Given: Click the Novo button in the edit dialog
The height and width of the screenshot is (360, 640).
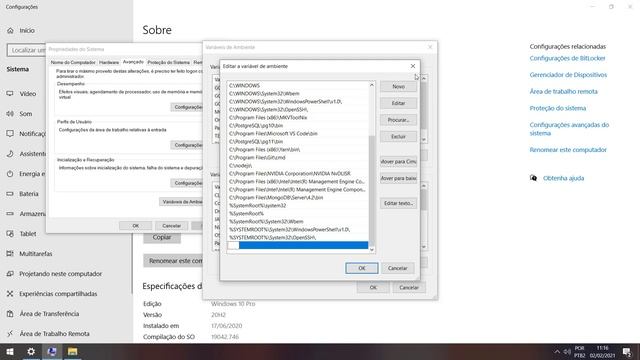Looking at the screenshot, I should coord(398,87).
